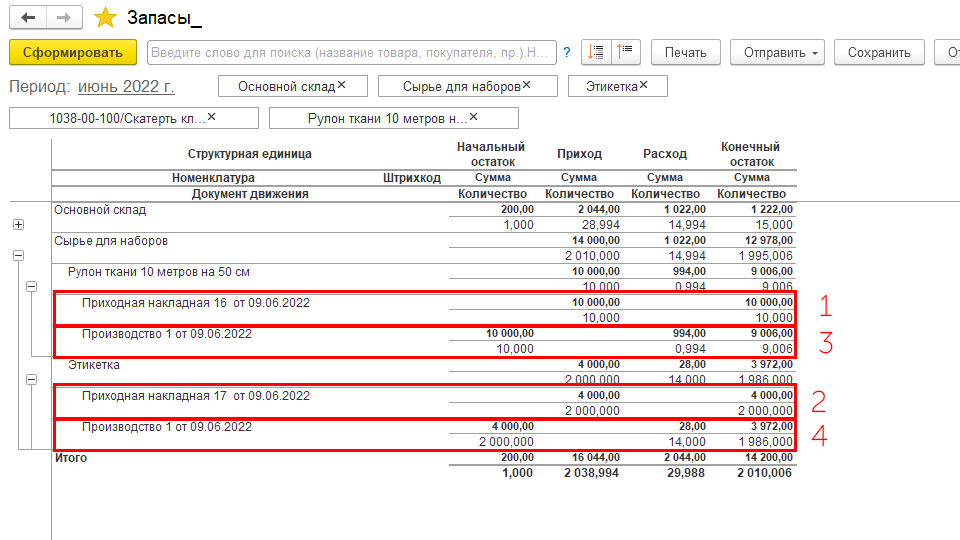960x540 pixels.
Task: Collapse the Сырье для наборов group
Action: click(x=18, y=256)
